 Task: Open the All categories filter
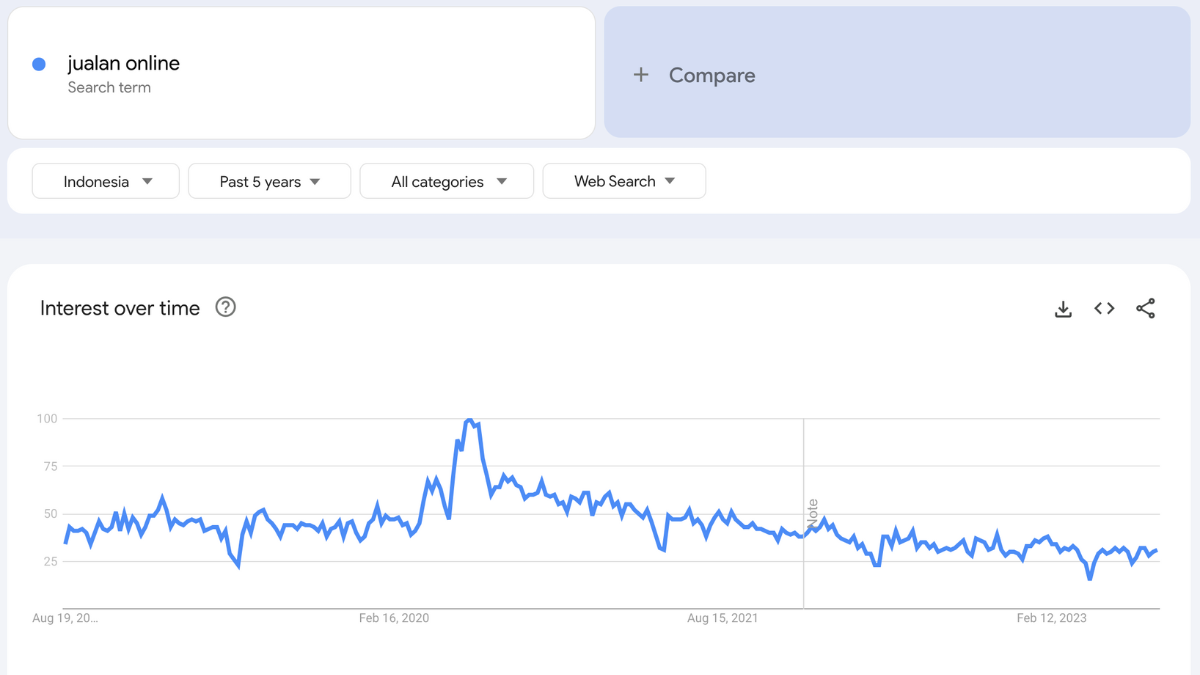[x=447, y=181]
